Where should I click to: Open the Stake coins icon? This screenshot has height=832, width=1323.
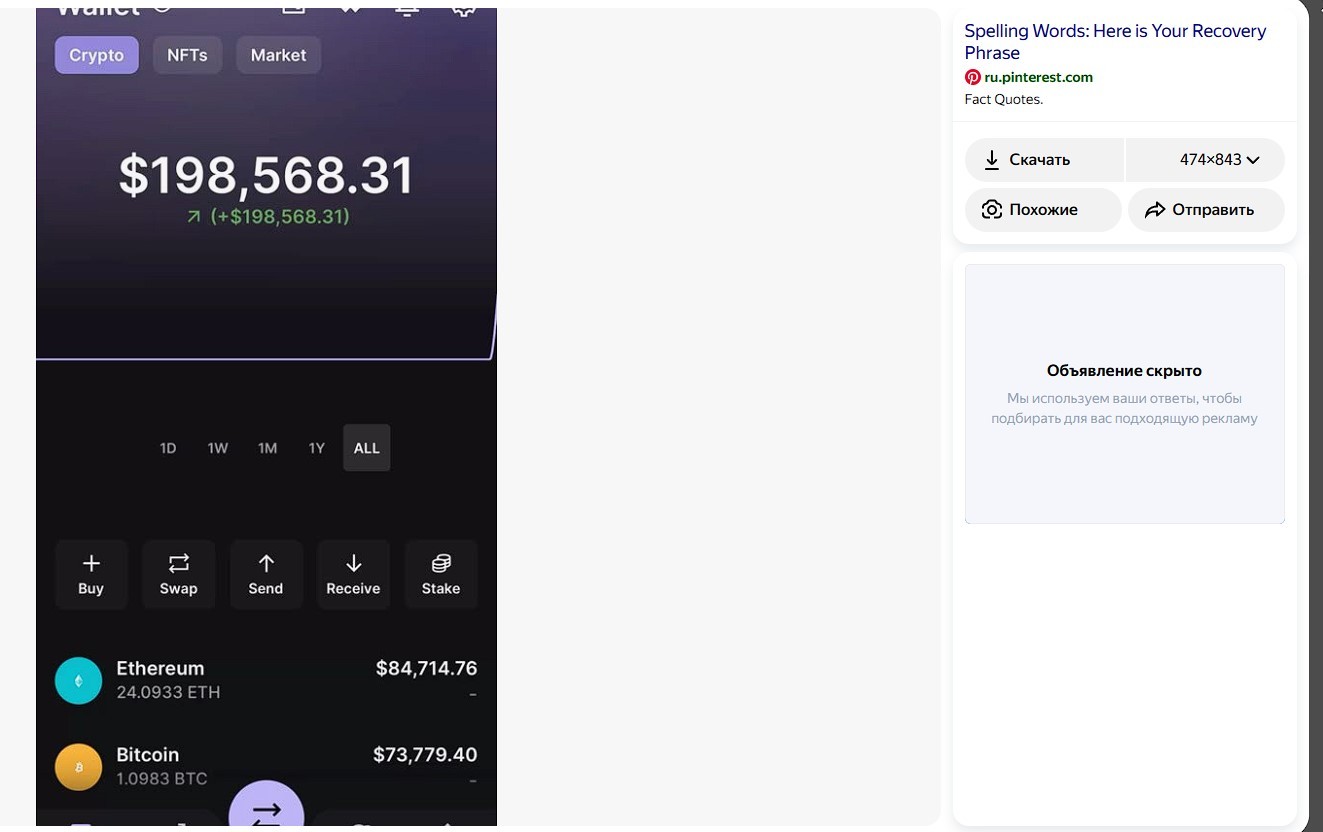[x=441, y=564]
